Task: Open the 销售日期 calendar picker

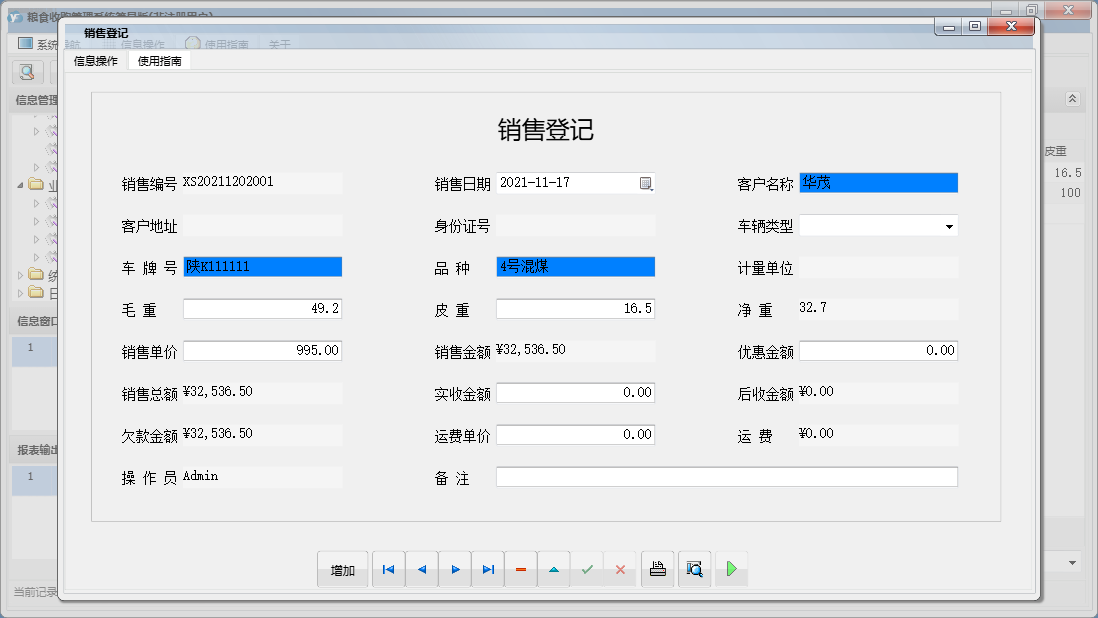Action: (647, 183)
